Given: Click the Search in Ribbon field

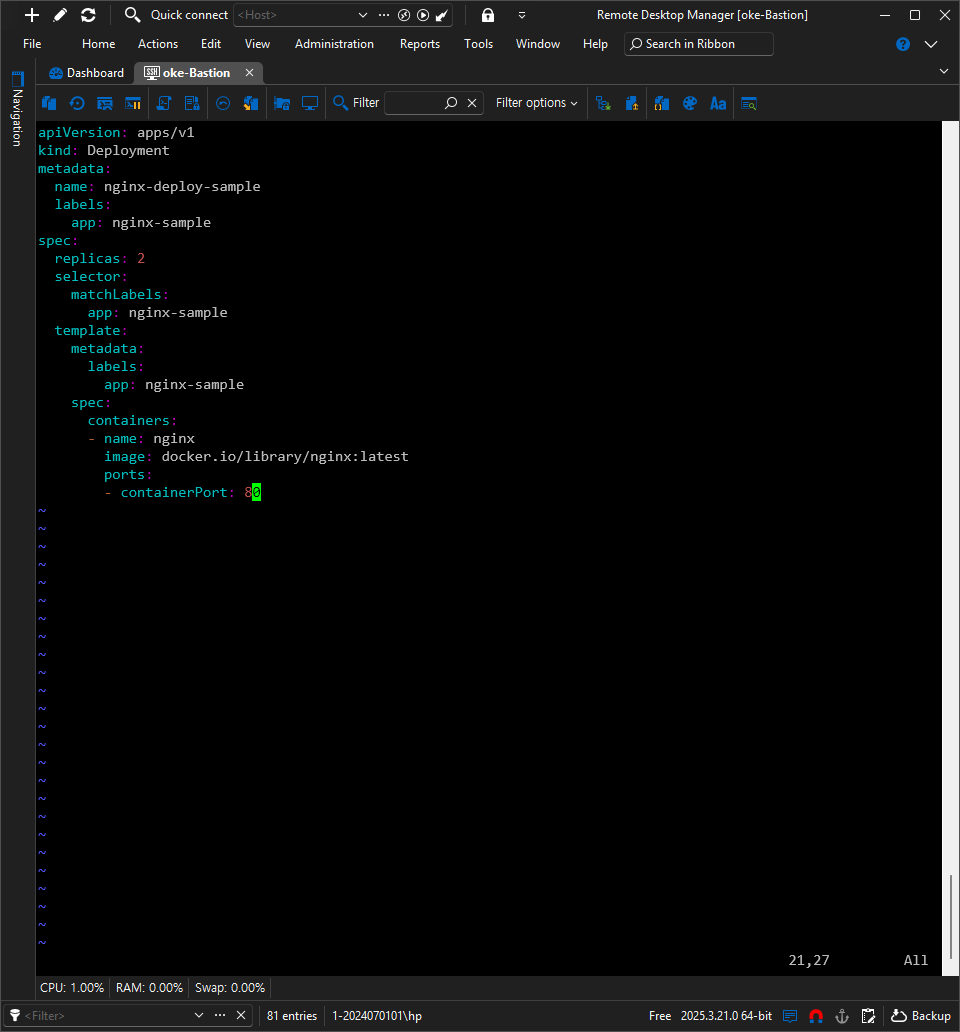Looking at the screenshot, I should [x=699, y=44].
